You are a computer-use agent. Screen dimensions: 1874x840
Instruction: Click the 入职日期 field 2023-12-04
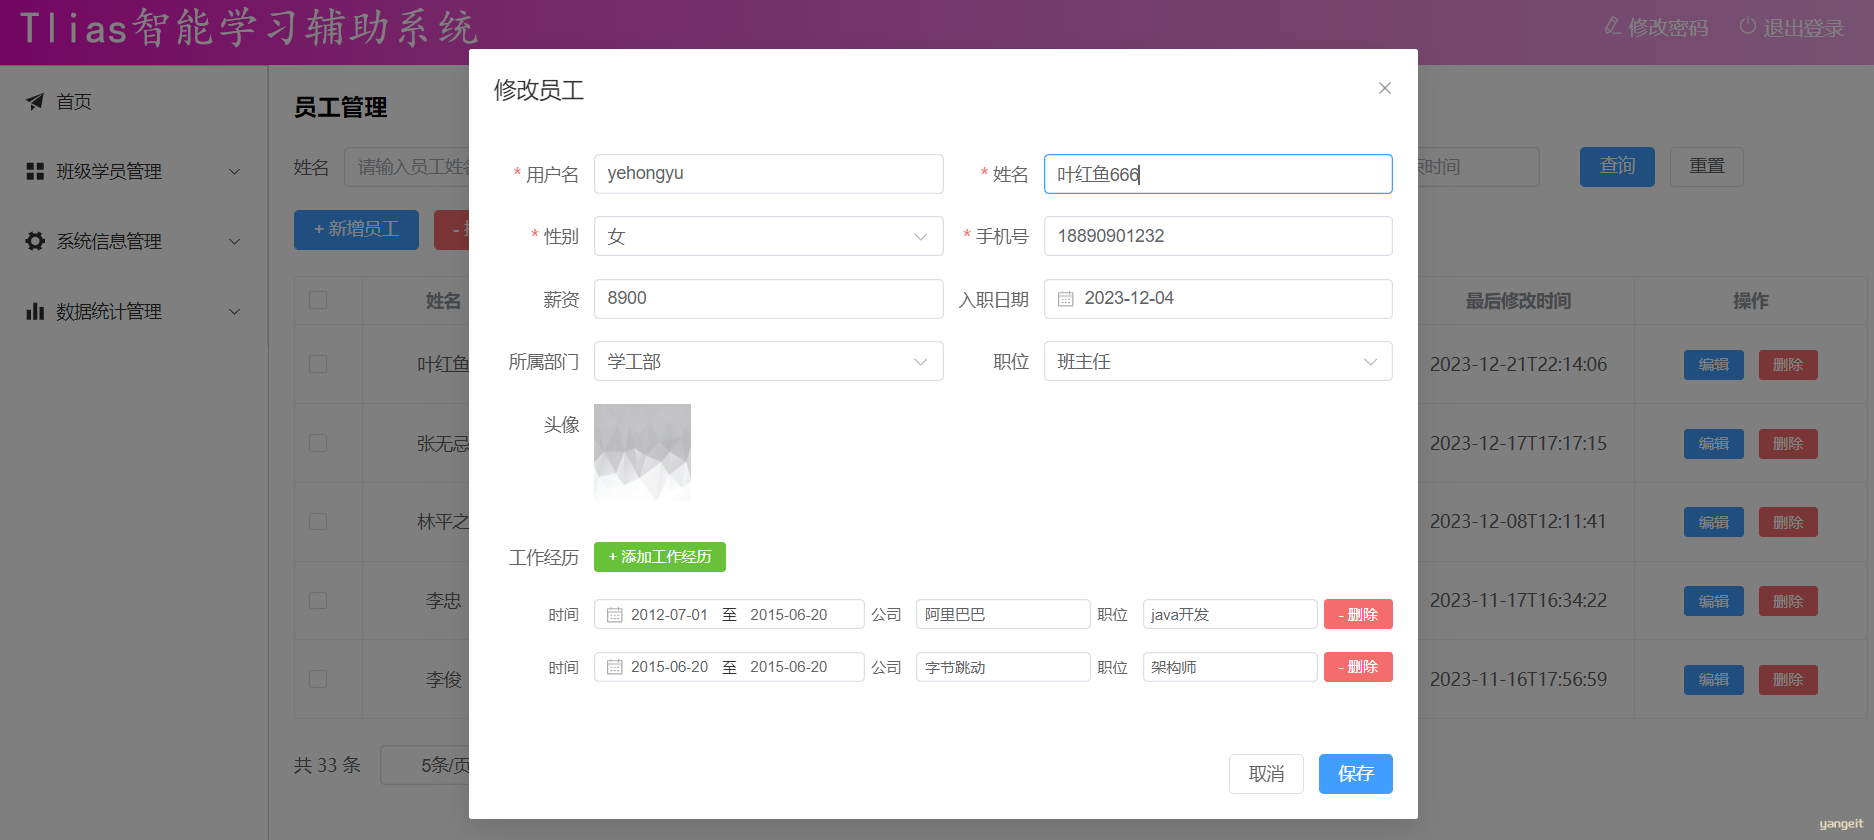click(x=1218, y=299)
